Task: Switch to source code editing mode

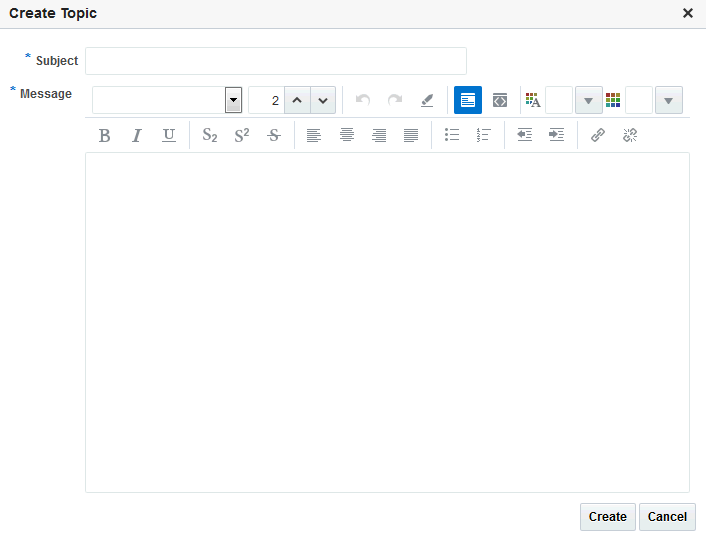Action: pyautogui.click(x=500, y=100)
